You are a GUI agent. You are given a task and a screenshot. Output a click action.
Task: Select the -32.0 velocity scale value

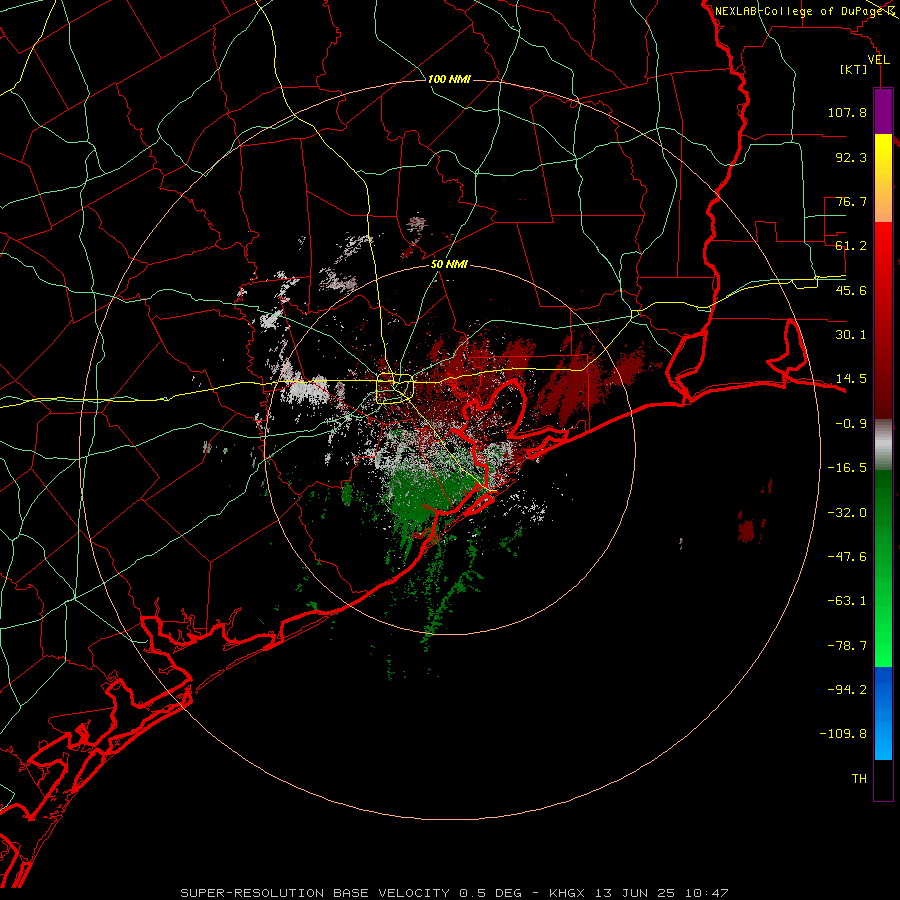click(847, 513)
